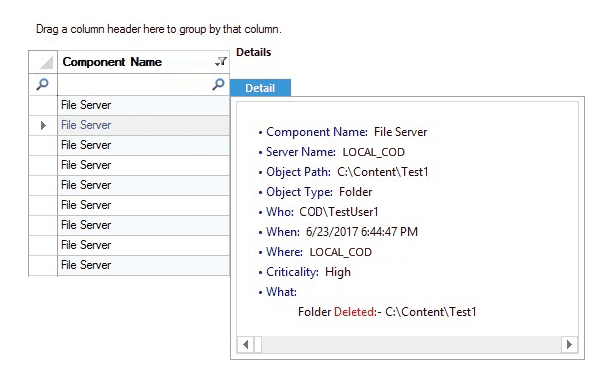This screenshot has width=612, height=382.
Task: Select the first File Server row
Action: click(x=143, y=105)
